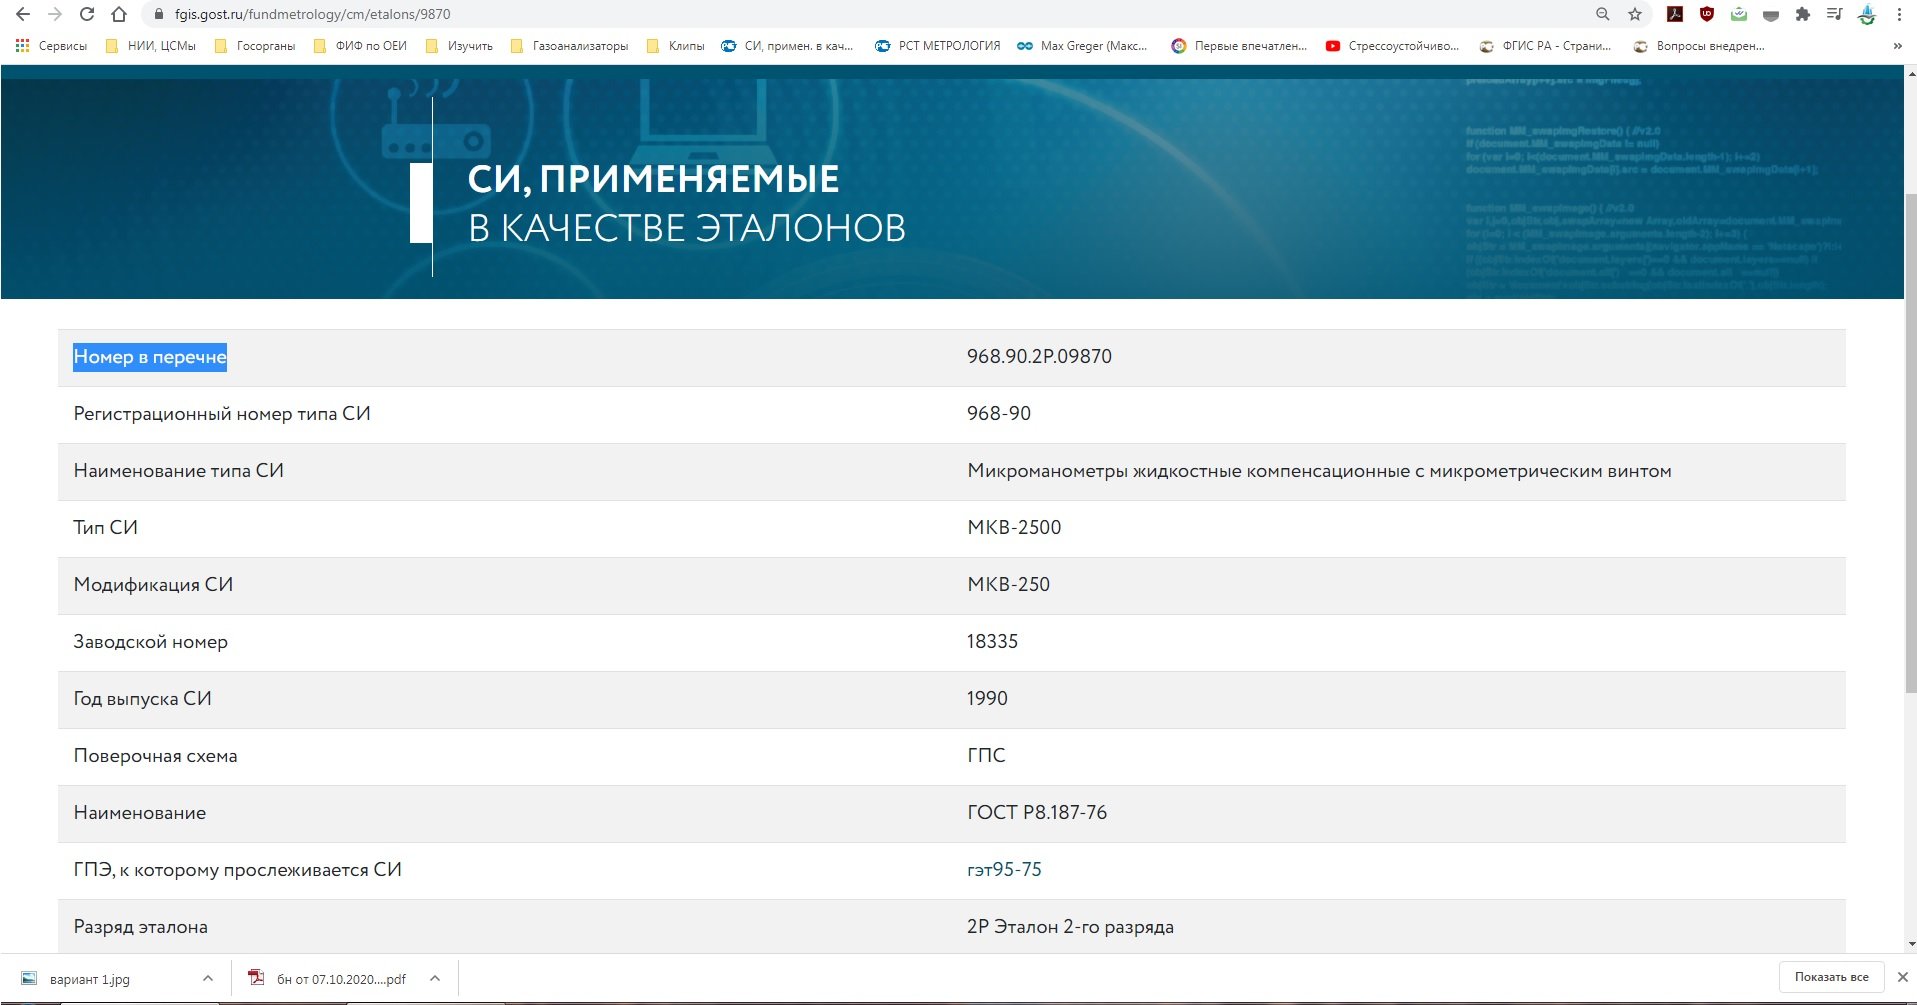Open the Chrome extensions puzzle menu

(1803, 14)
